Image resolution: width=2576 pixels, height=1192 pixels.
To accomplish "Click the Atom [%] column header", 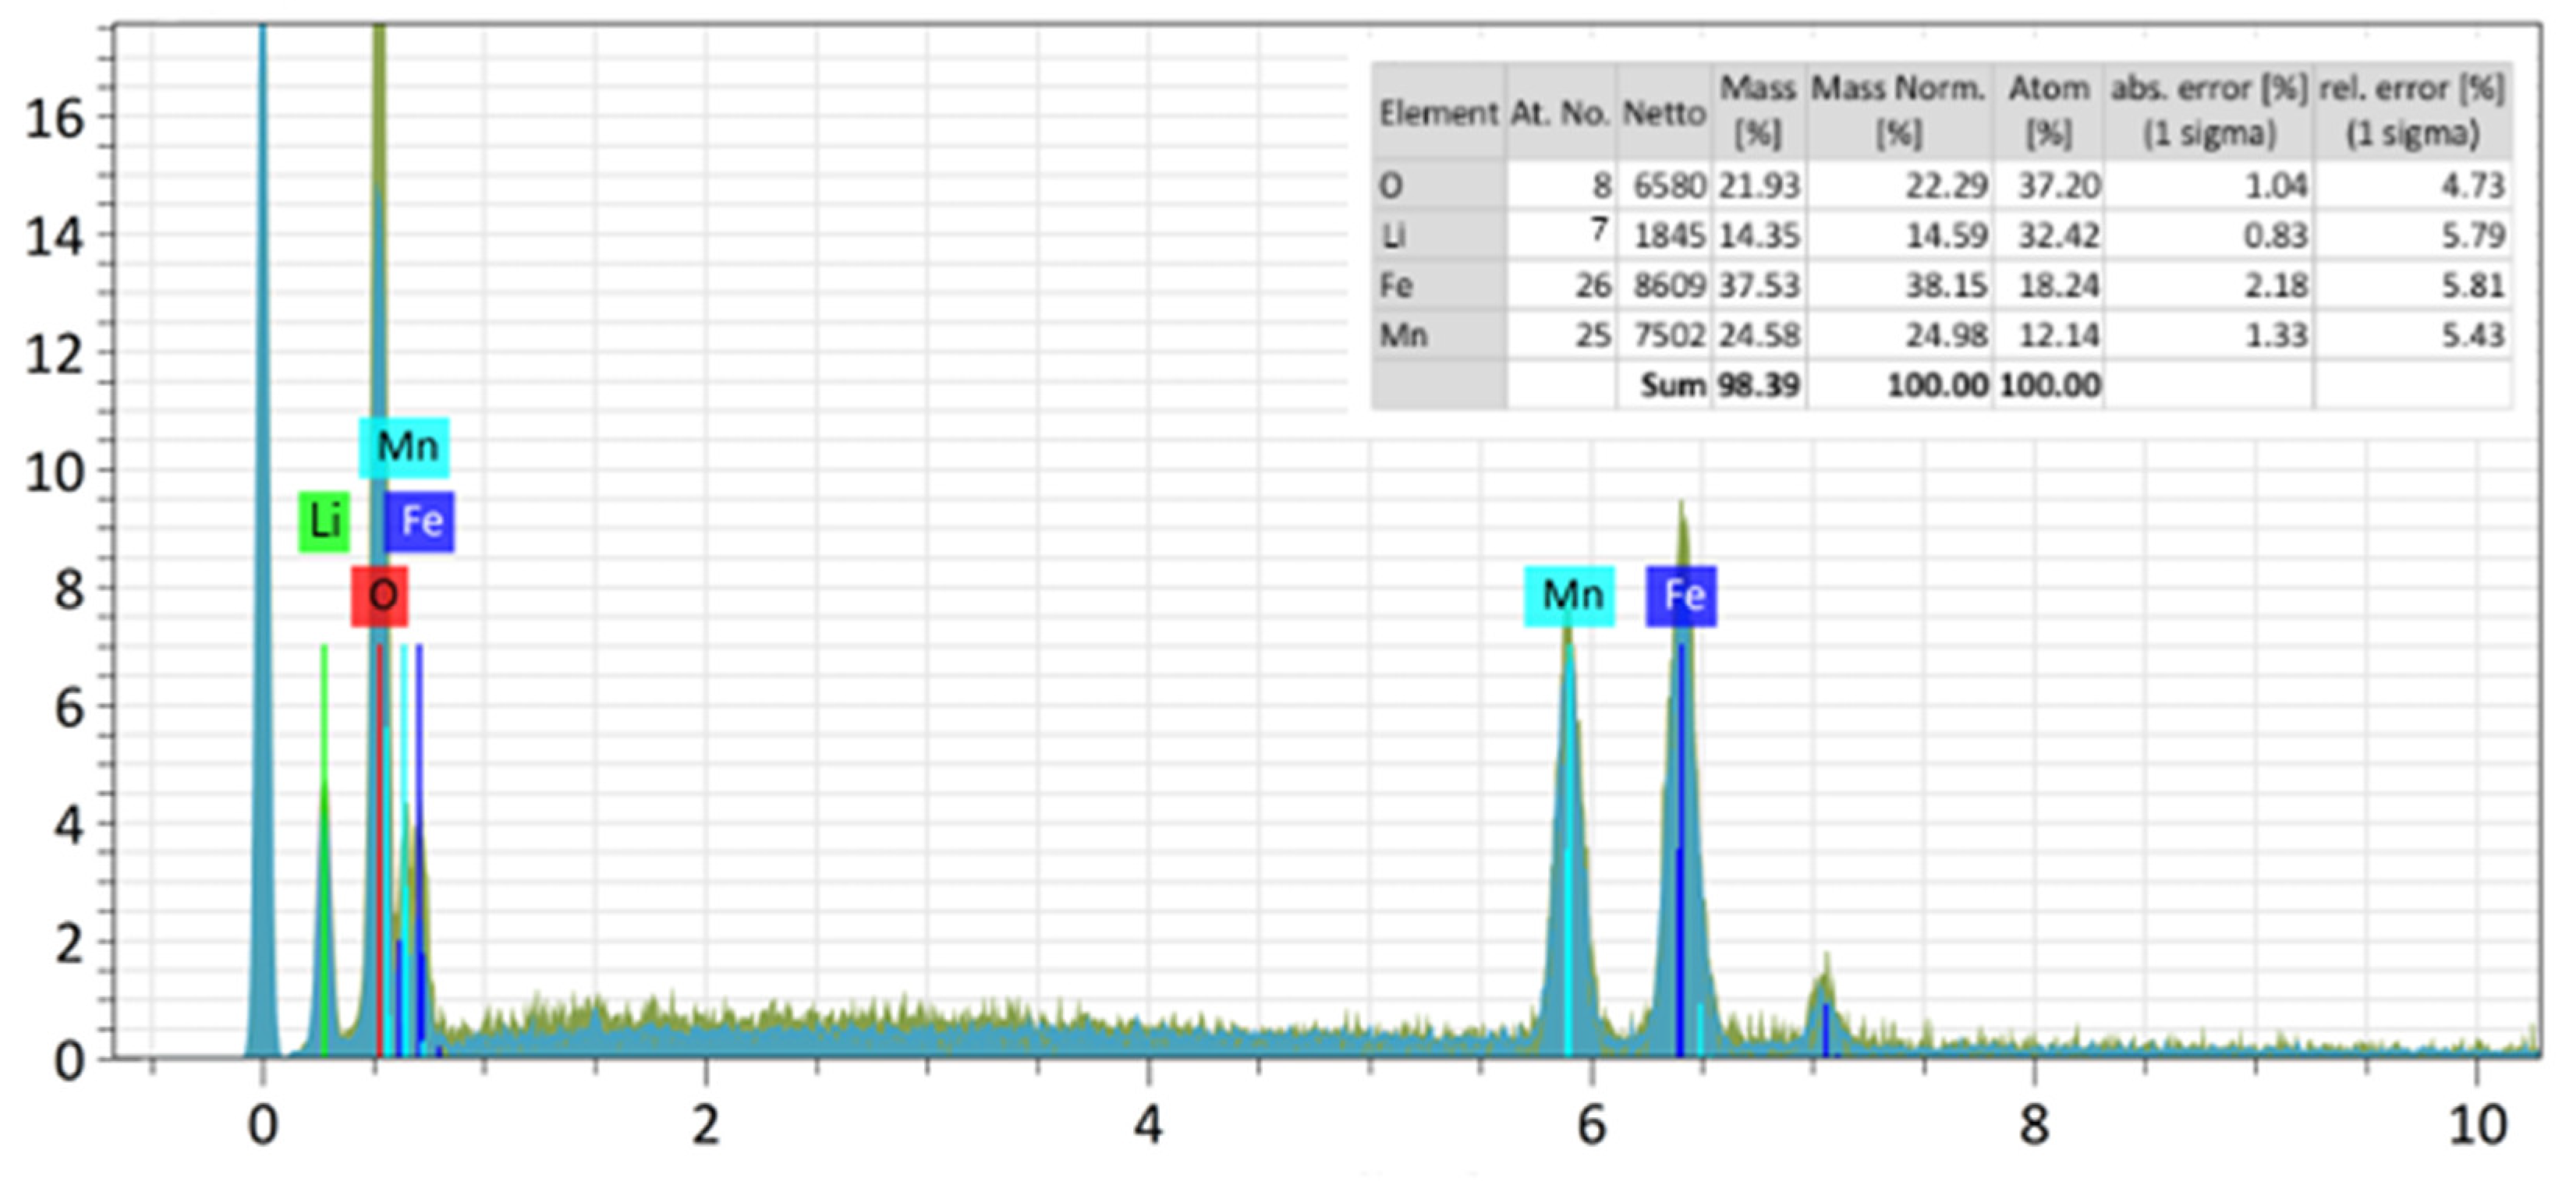I will pyautogui.click(x=2048, y=110).
